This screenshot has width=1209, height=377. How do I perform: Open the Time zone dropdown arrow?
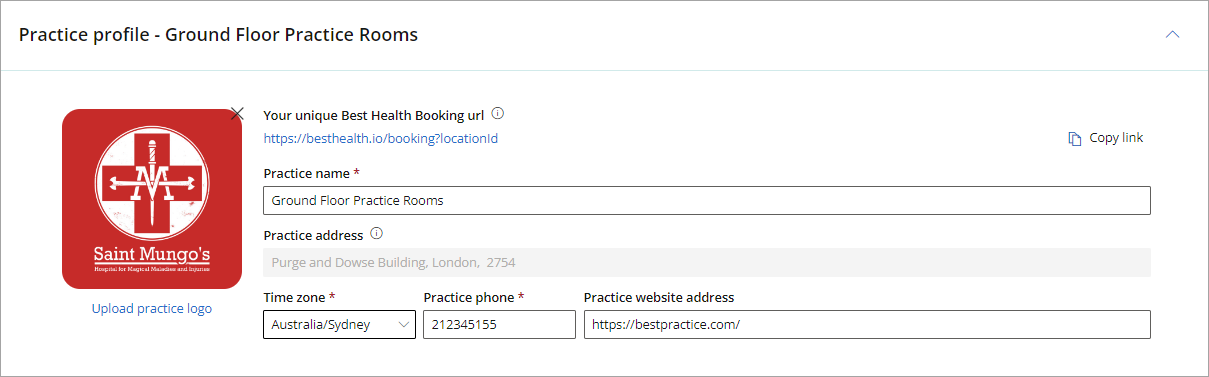pos(404,325)
